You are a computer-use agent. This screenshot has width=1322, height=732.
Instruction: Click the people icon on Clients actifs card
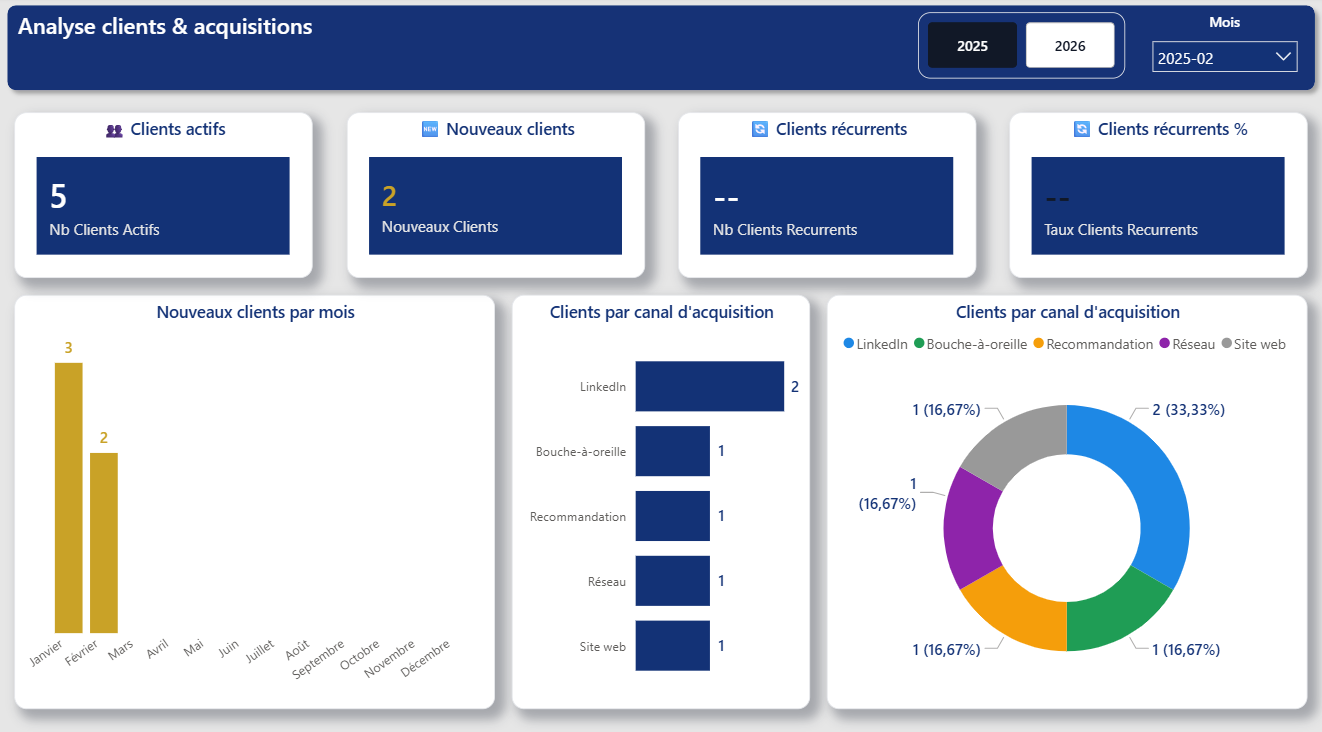[x=113, y=129]
